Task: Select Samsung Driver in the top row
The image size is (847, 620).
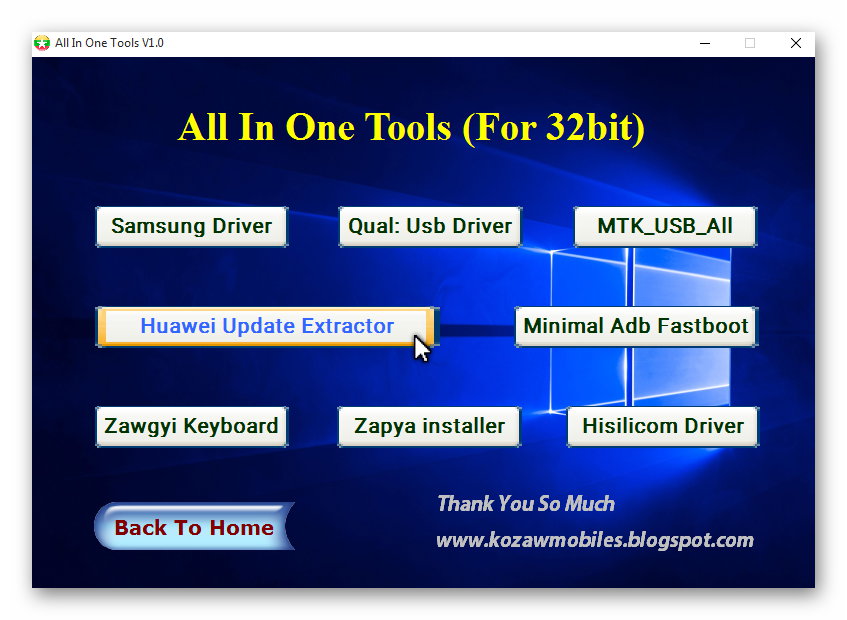Action: 191,226
